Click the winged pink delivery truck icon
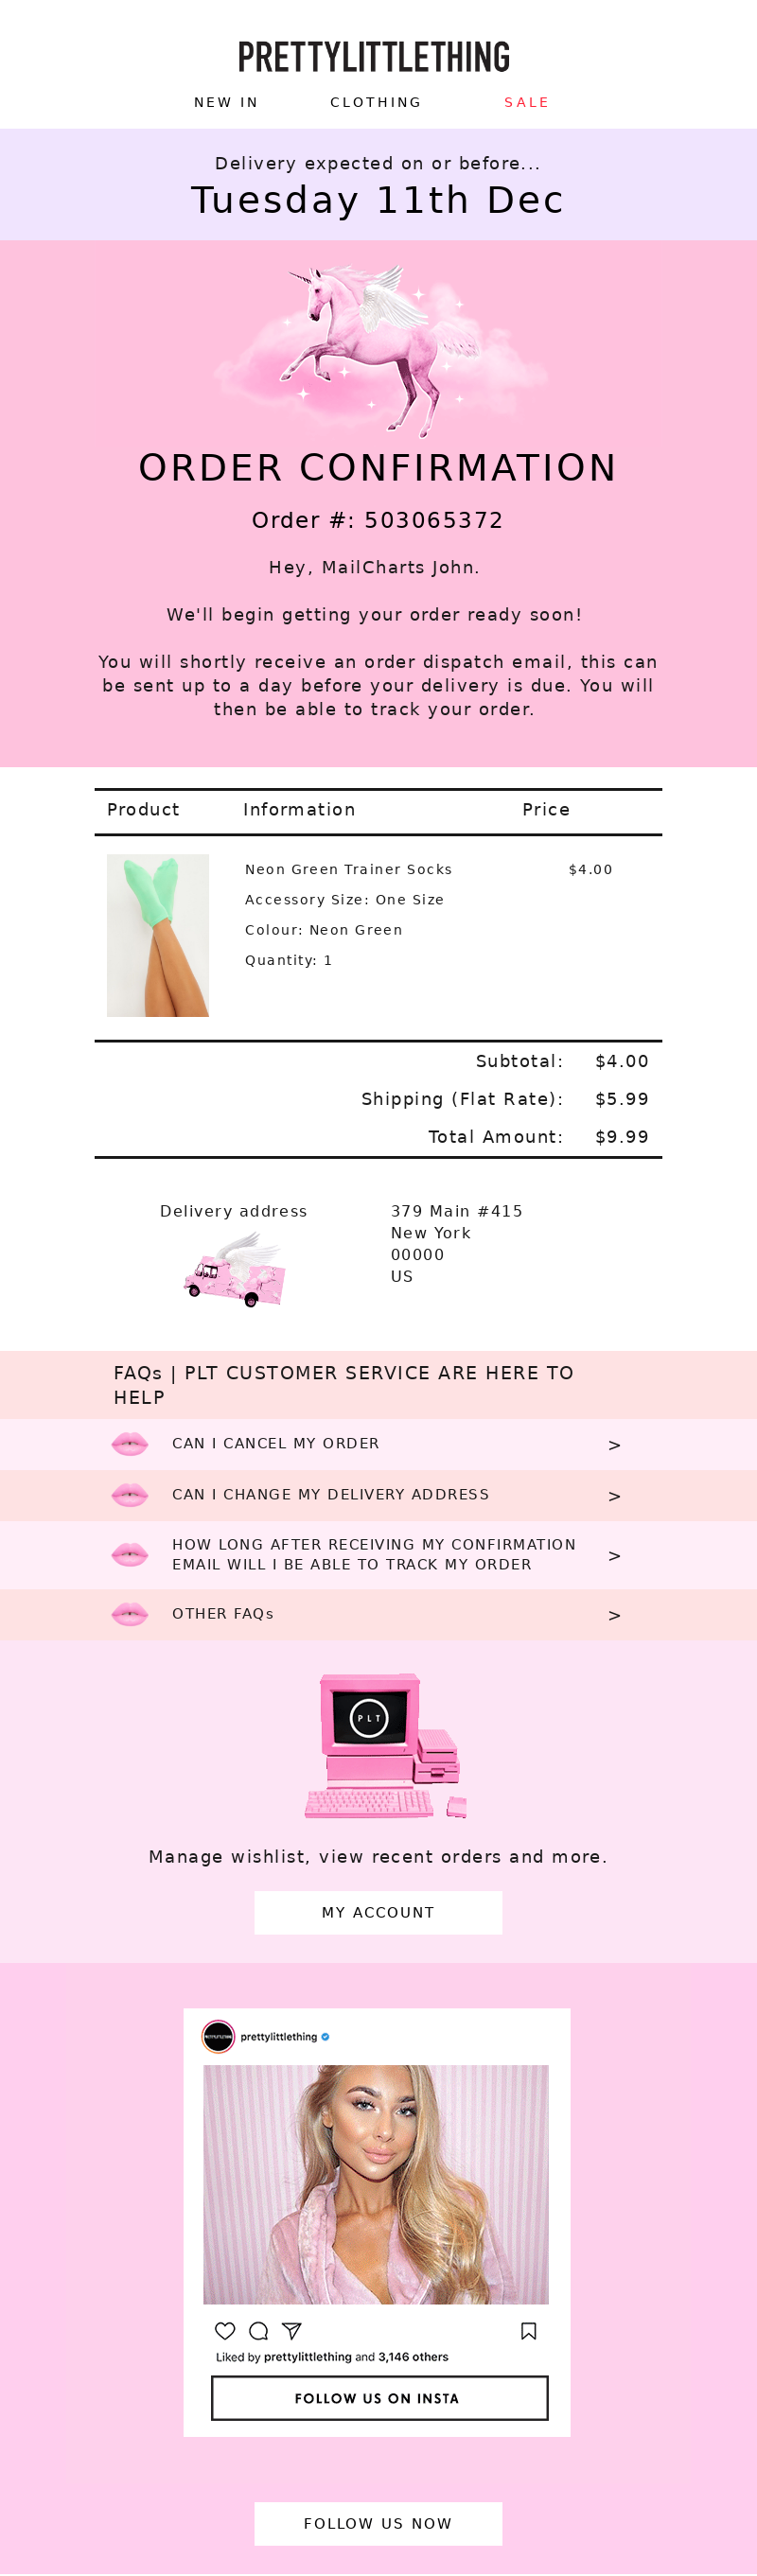Image resolution: width=757 pixels, height=2576 pixels. pos(236,1269)
